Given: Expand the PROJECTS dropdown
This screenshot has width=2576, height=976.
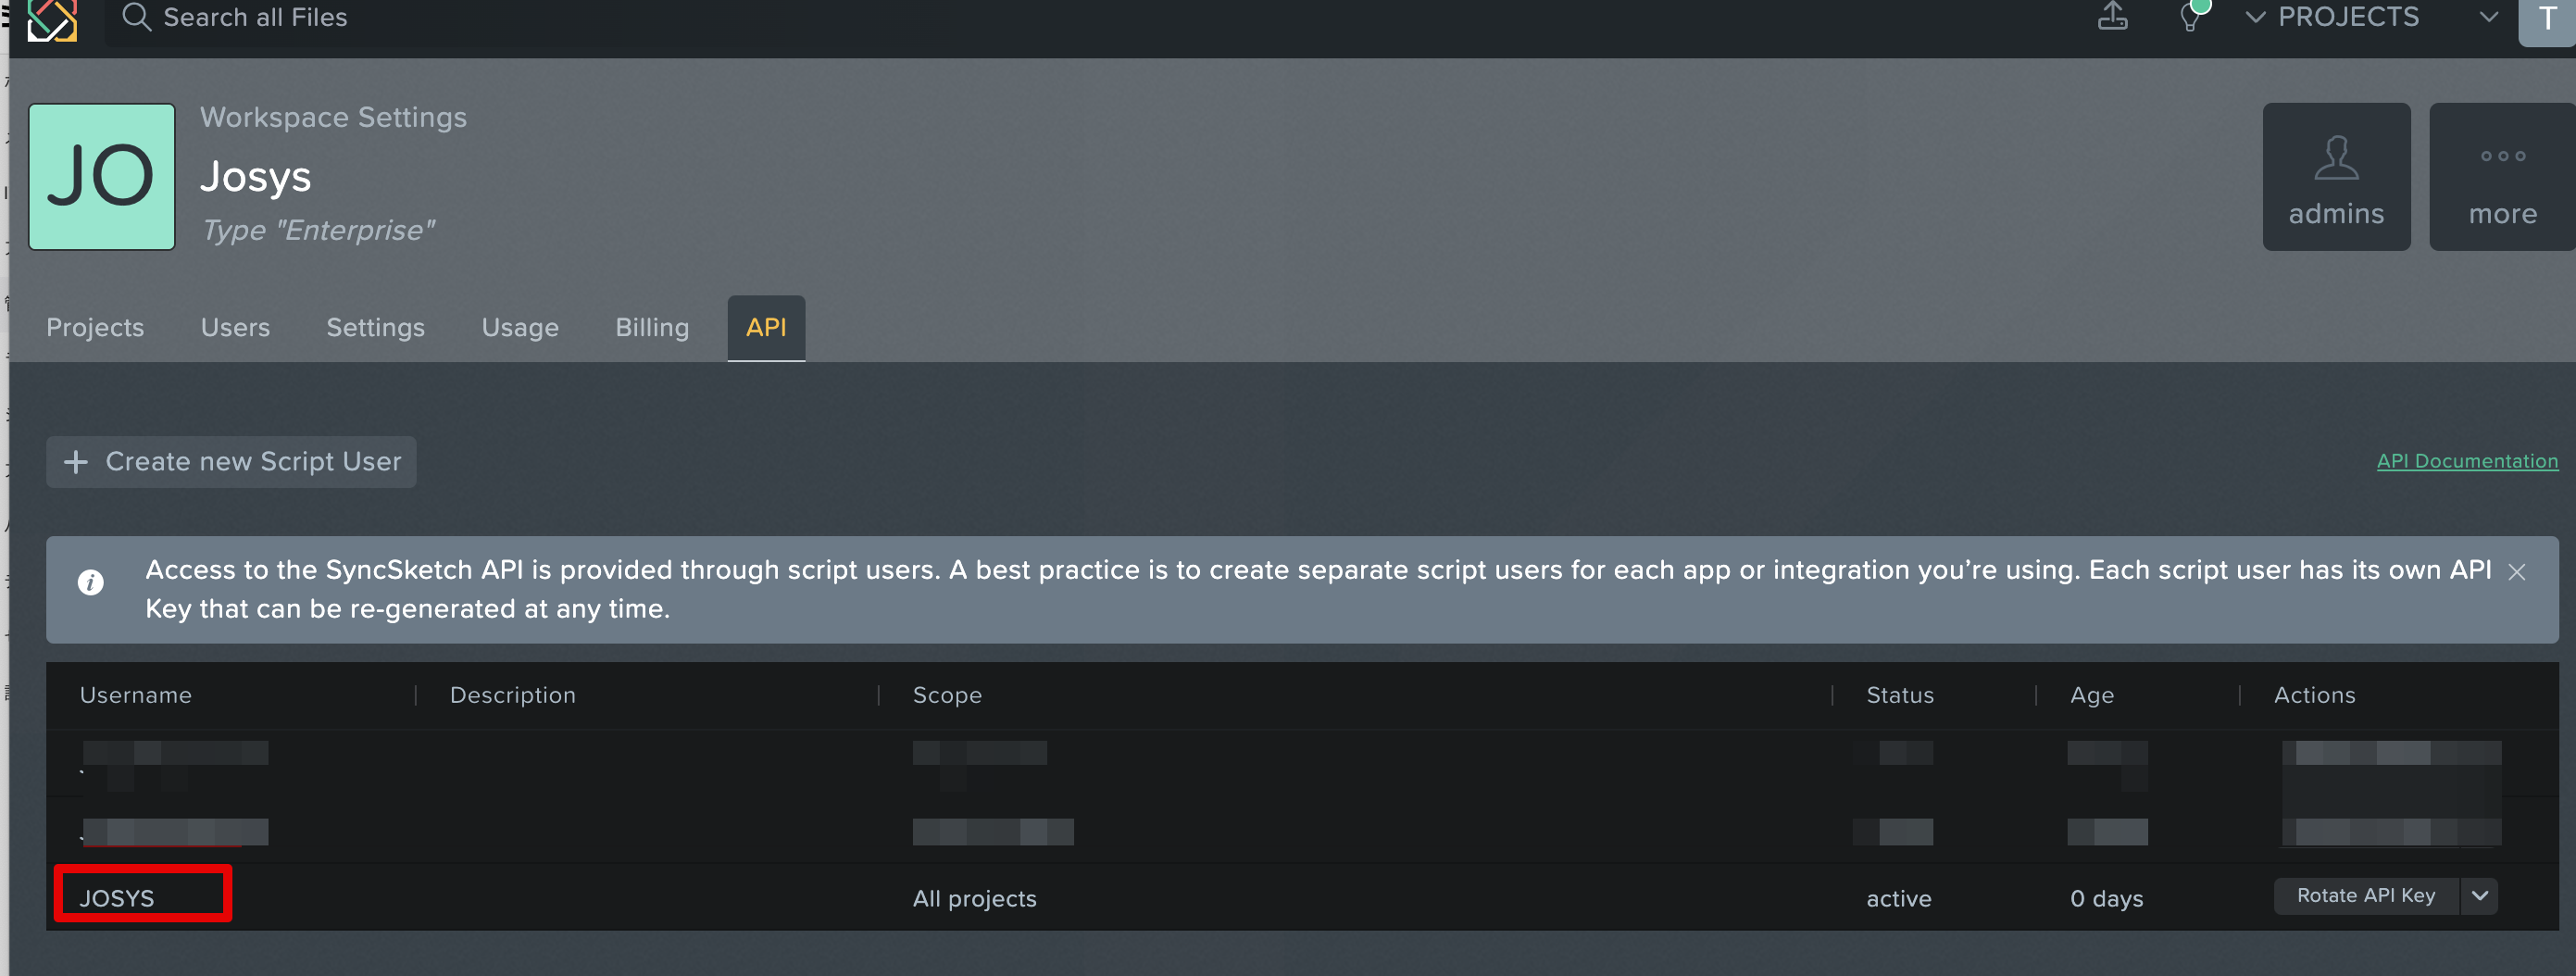Looking at the screenshot, I should pyautogui.click(x=2333, y=17).
